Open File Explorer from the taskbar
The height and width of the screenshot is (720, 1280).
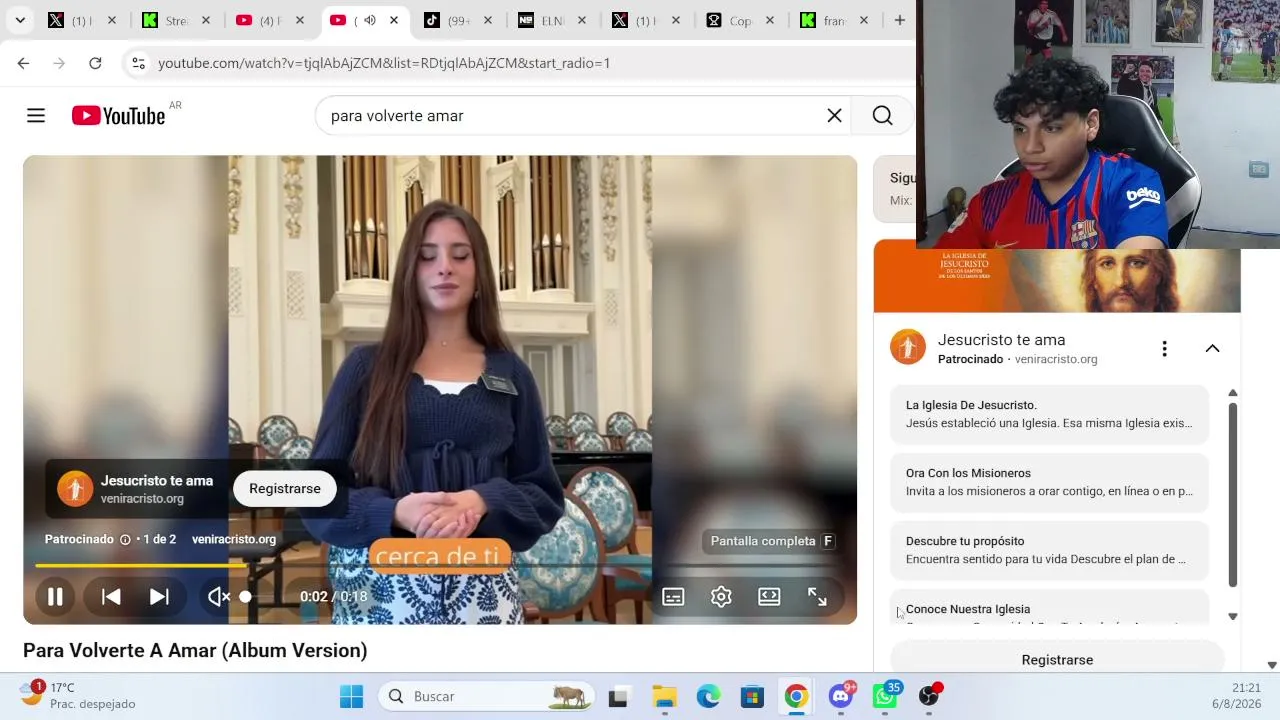click(x=664, y=696)
